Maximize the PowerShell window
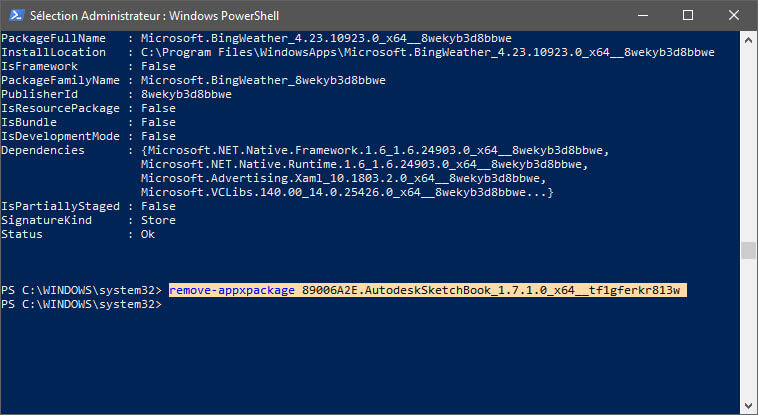758x415 pixels. pyautogui.click(x=688, y=15)
